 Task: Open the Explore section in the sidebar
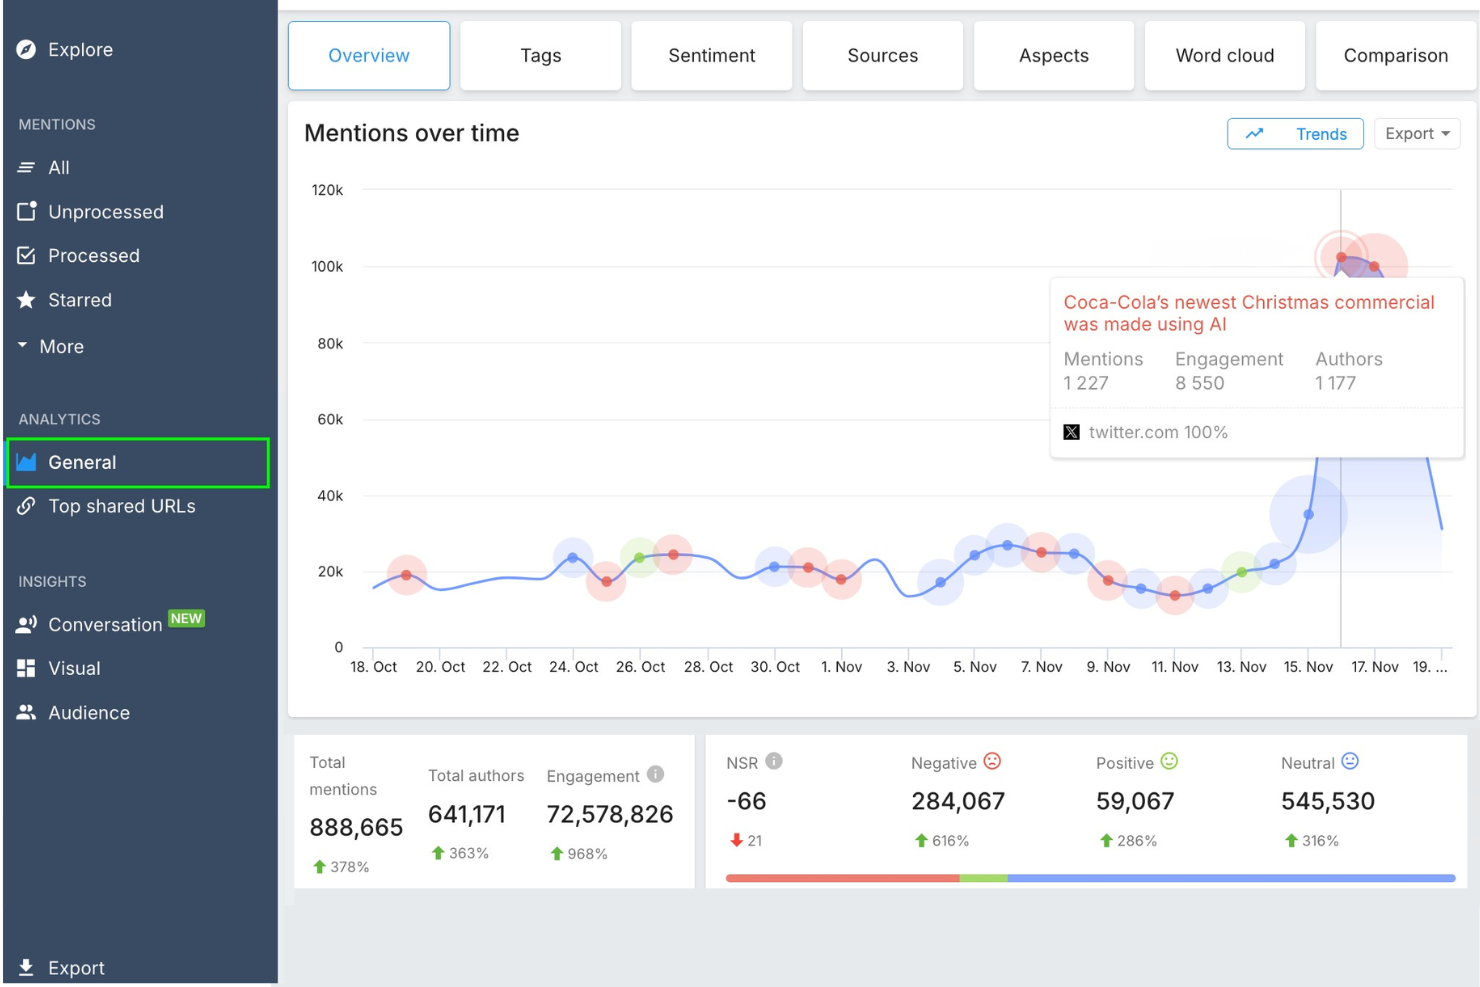81,49
